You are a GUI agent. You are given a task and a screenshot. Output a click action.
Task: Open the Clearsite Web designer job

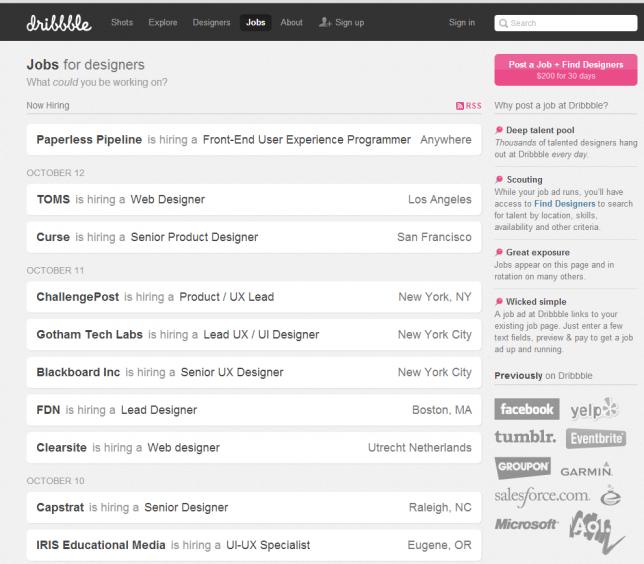pyautogui.click(x=254, y=447)
